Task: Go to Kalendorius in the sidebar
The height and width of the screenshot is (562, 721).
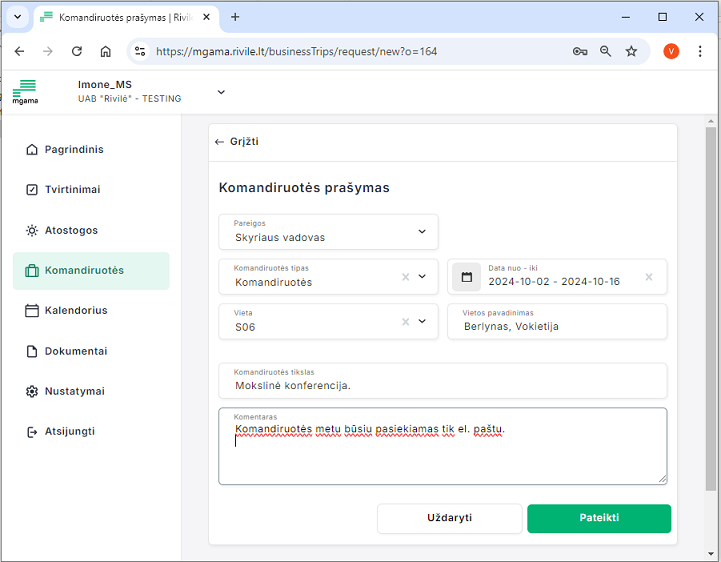Action: pos(75,311)
